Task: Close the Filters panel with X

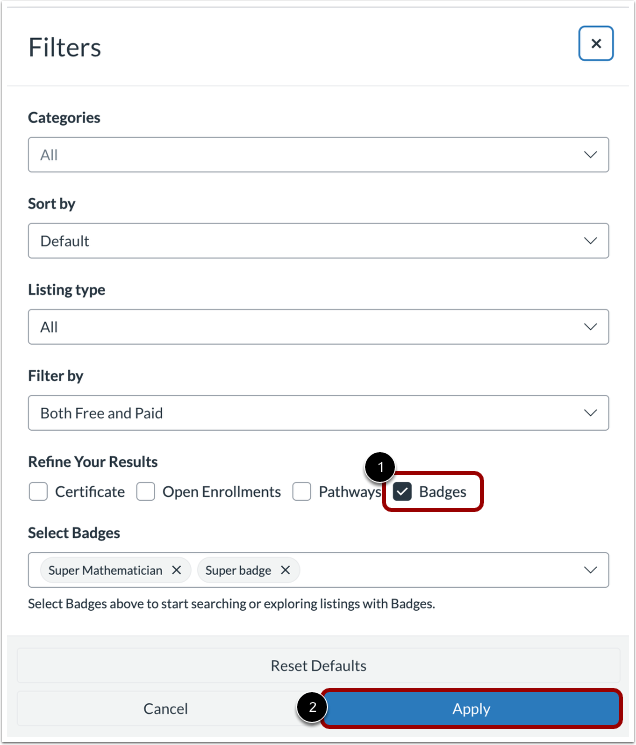Action: [x=596, y=44]
